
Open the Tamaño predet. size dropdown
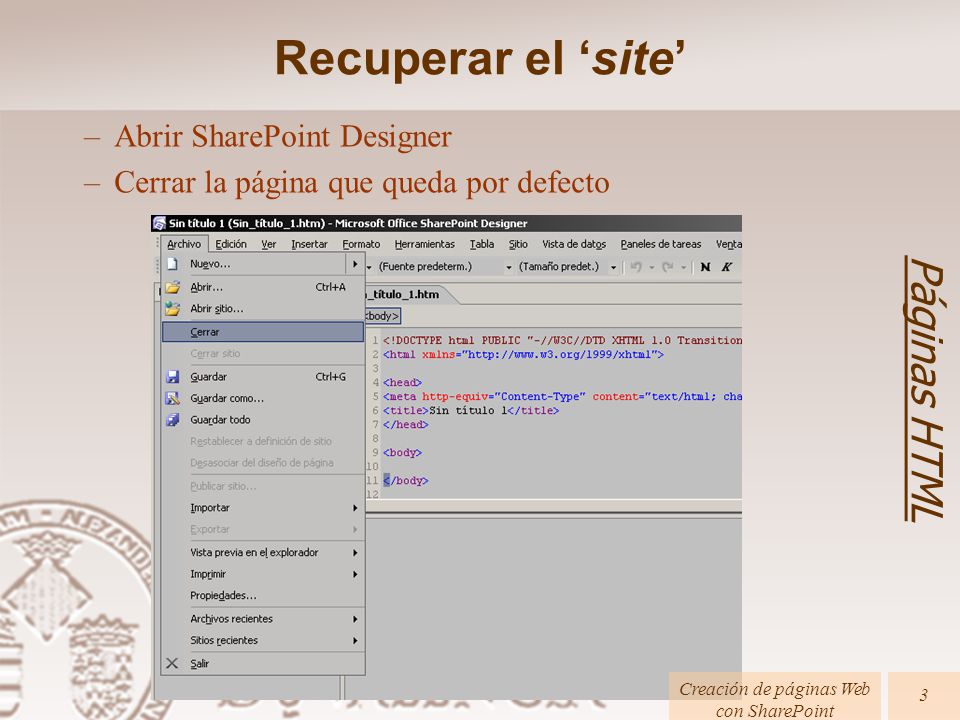tap(613, 267)
